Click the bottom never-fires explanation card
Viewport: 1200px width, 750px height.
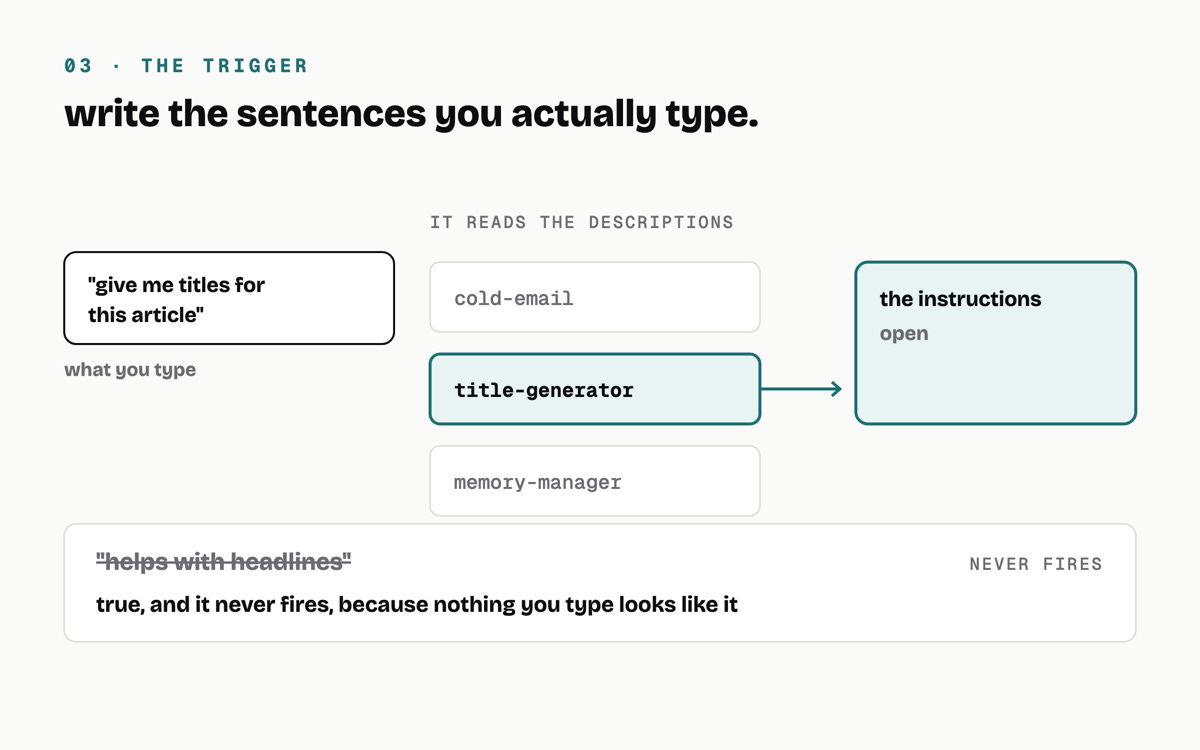click(x=600, y=583)
